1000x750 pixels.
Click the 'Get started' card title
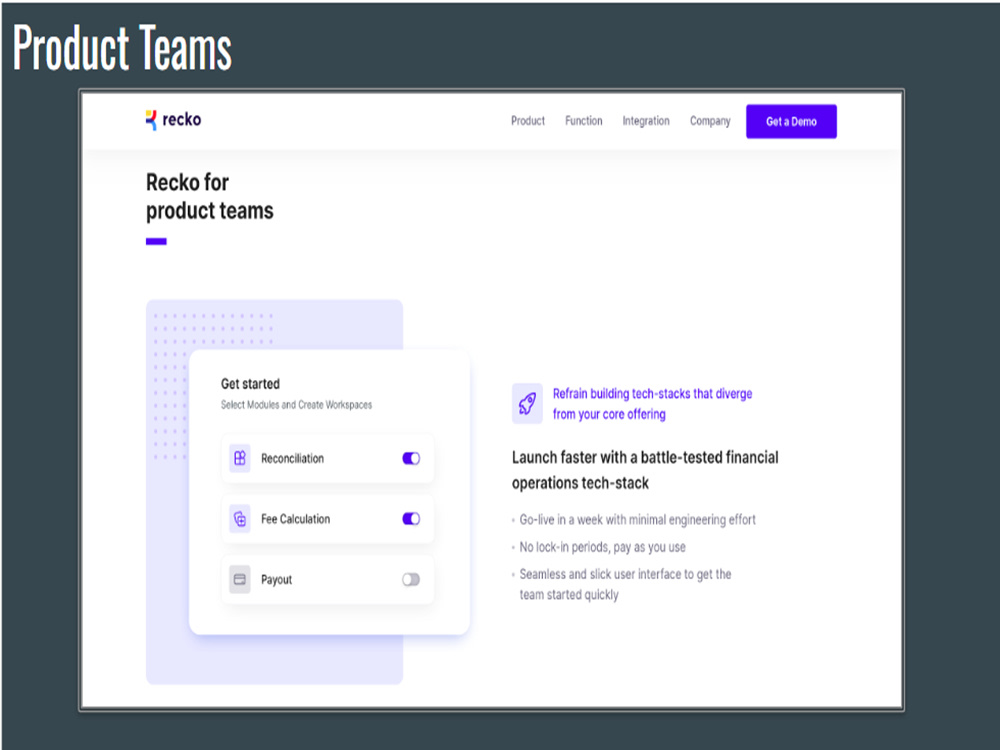(250, 384)
